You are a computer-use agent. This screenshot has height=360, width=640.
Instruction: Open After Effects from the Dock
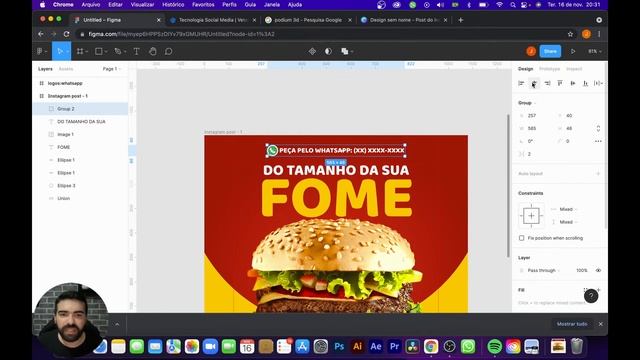[376, 347]
